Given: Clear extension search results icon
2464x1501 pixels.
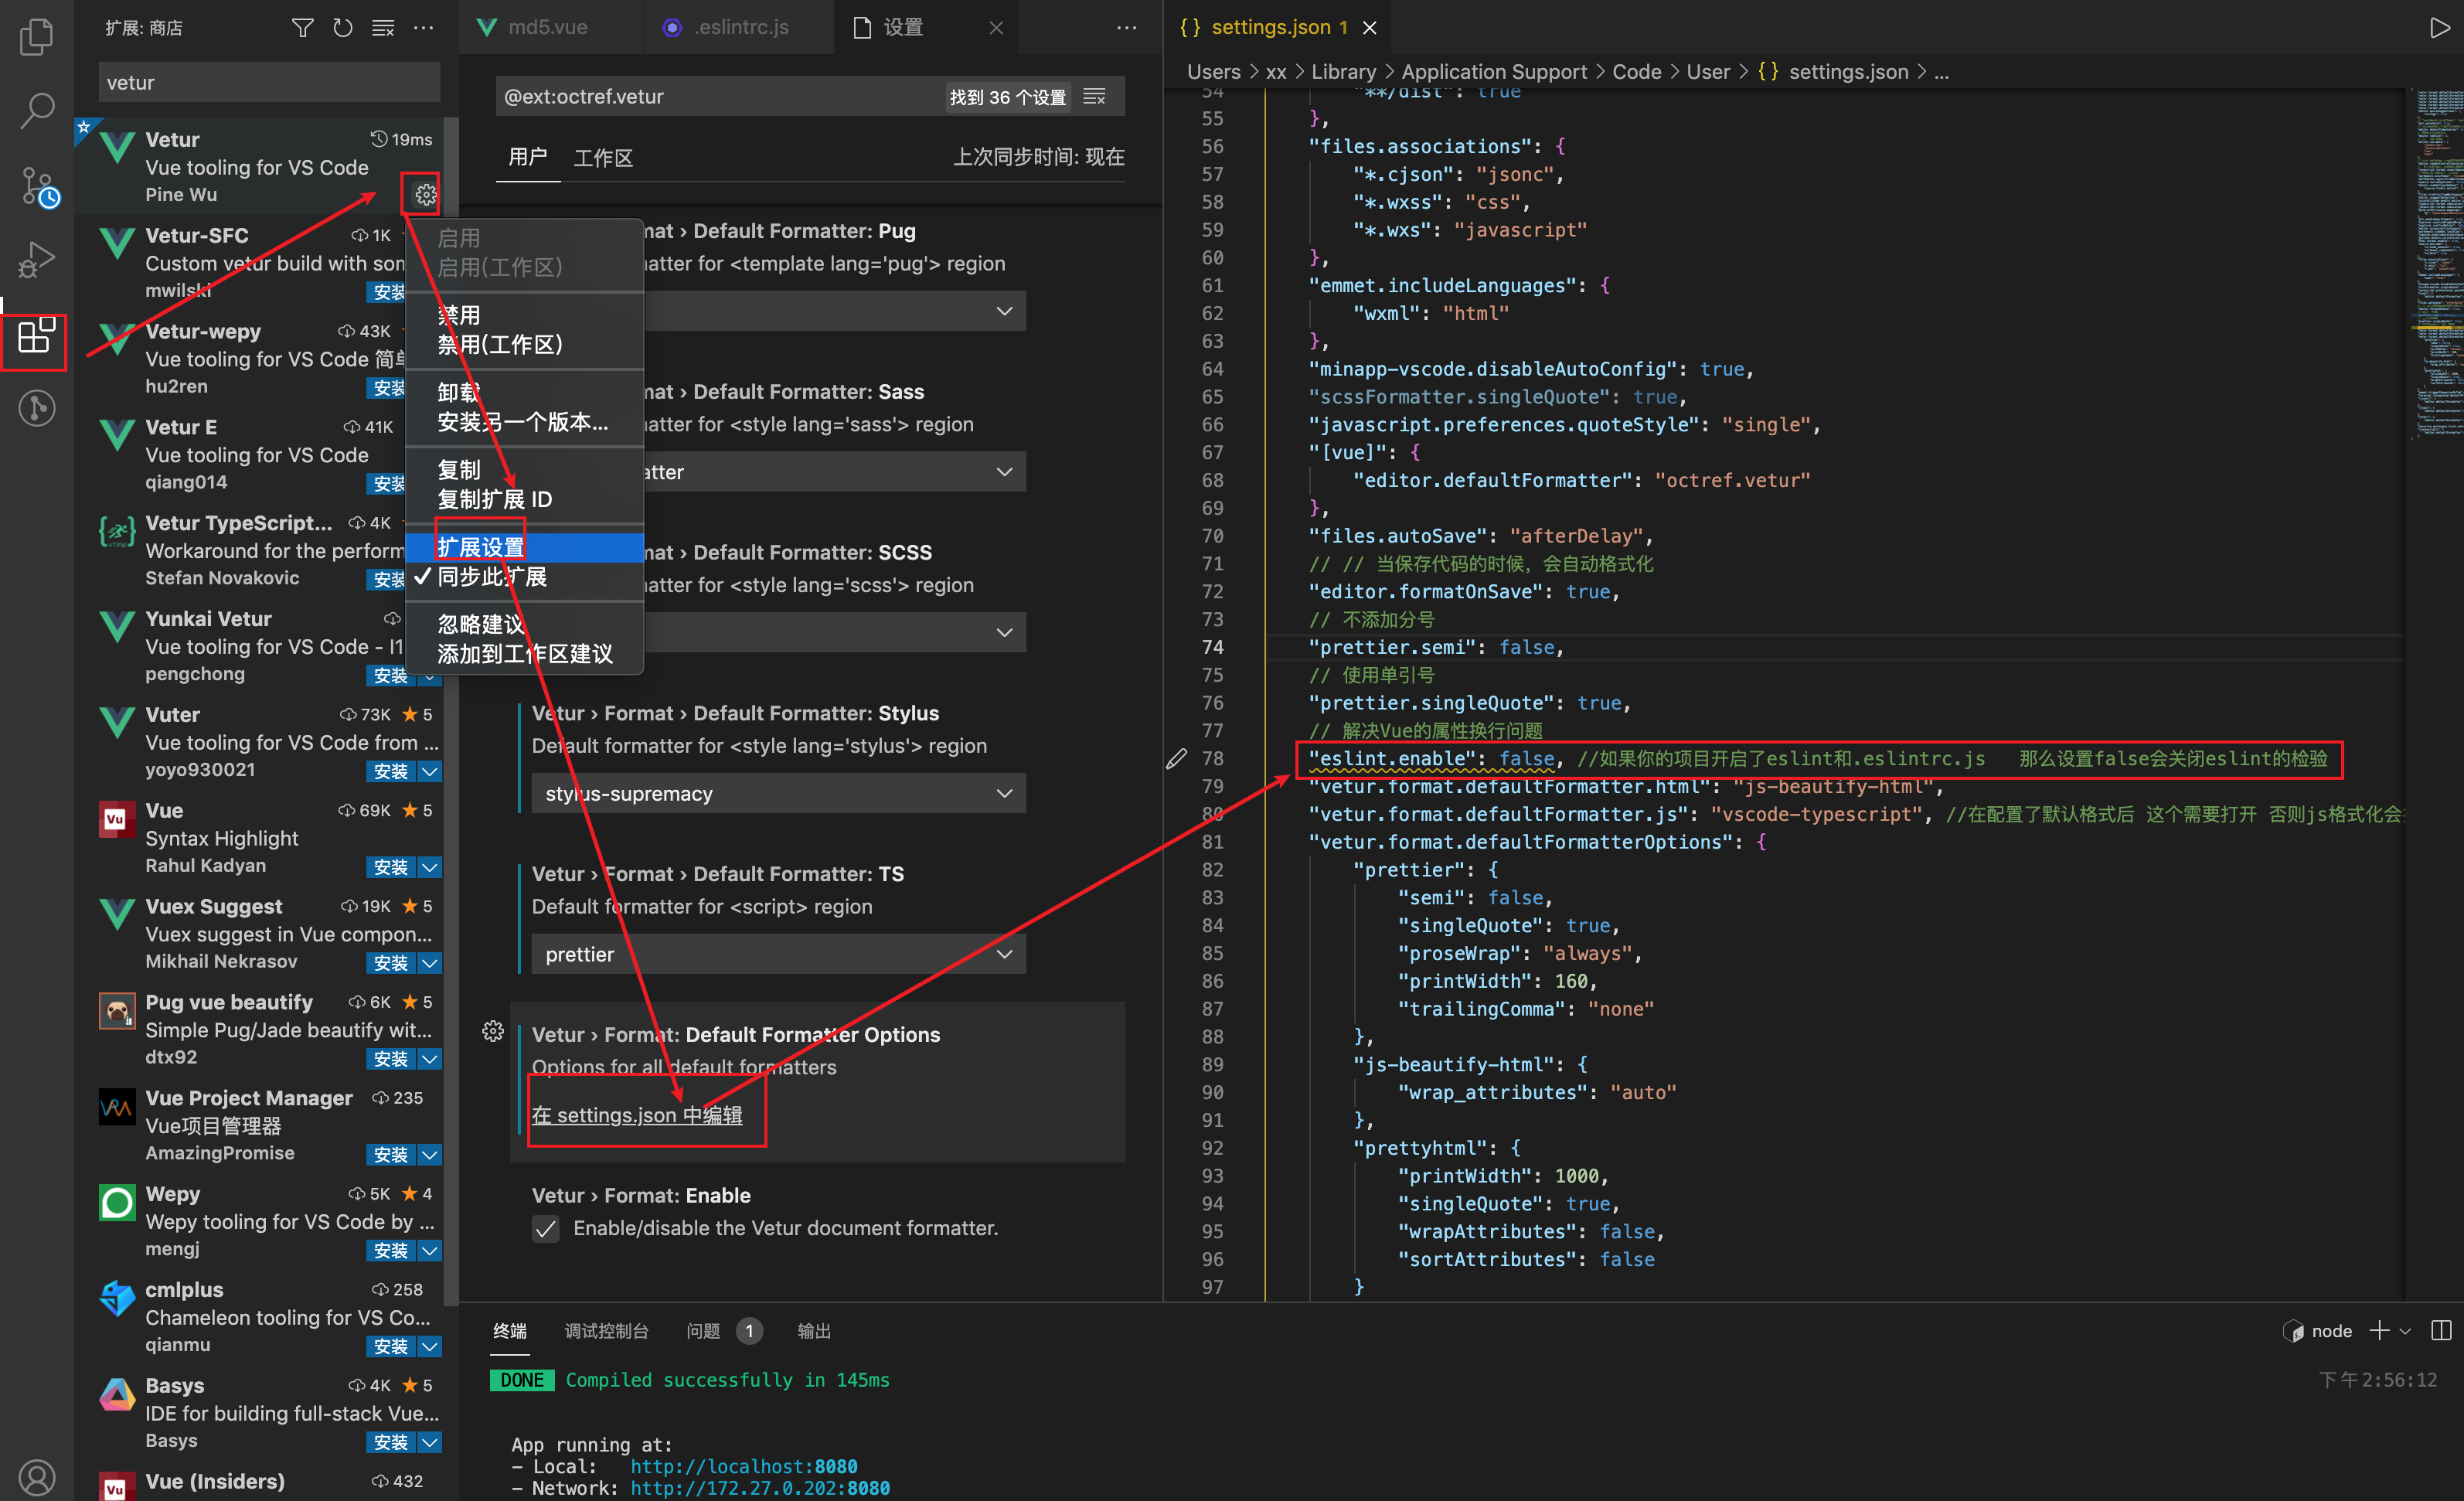Looking at the screenshot, I should click(x=383, y=27).
